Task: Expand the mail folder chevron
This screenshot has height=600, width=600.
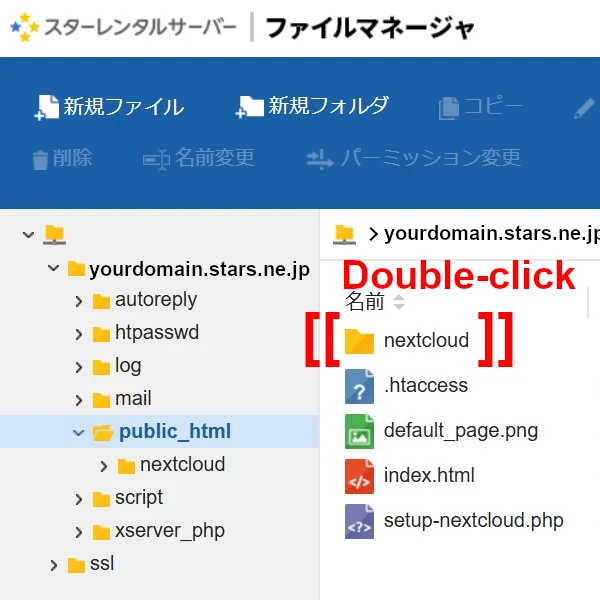Action: (x=78, y=401)
